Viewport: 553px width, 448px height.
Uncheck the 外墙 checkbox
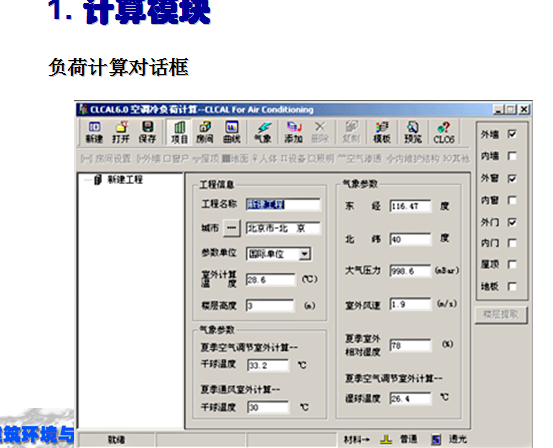coord(512,134)
